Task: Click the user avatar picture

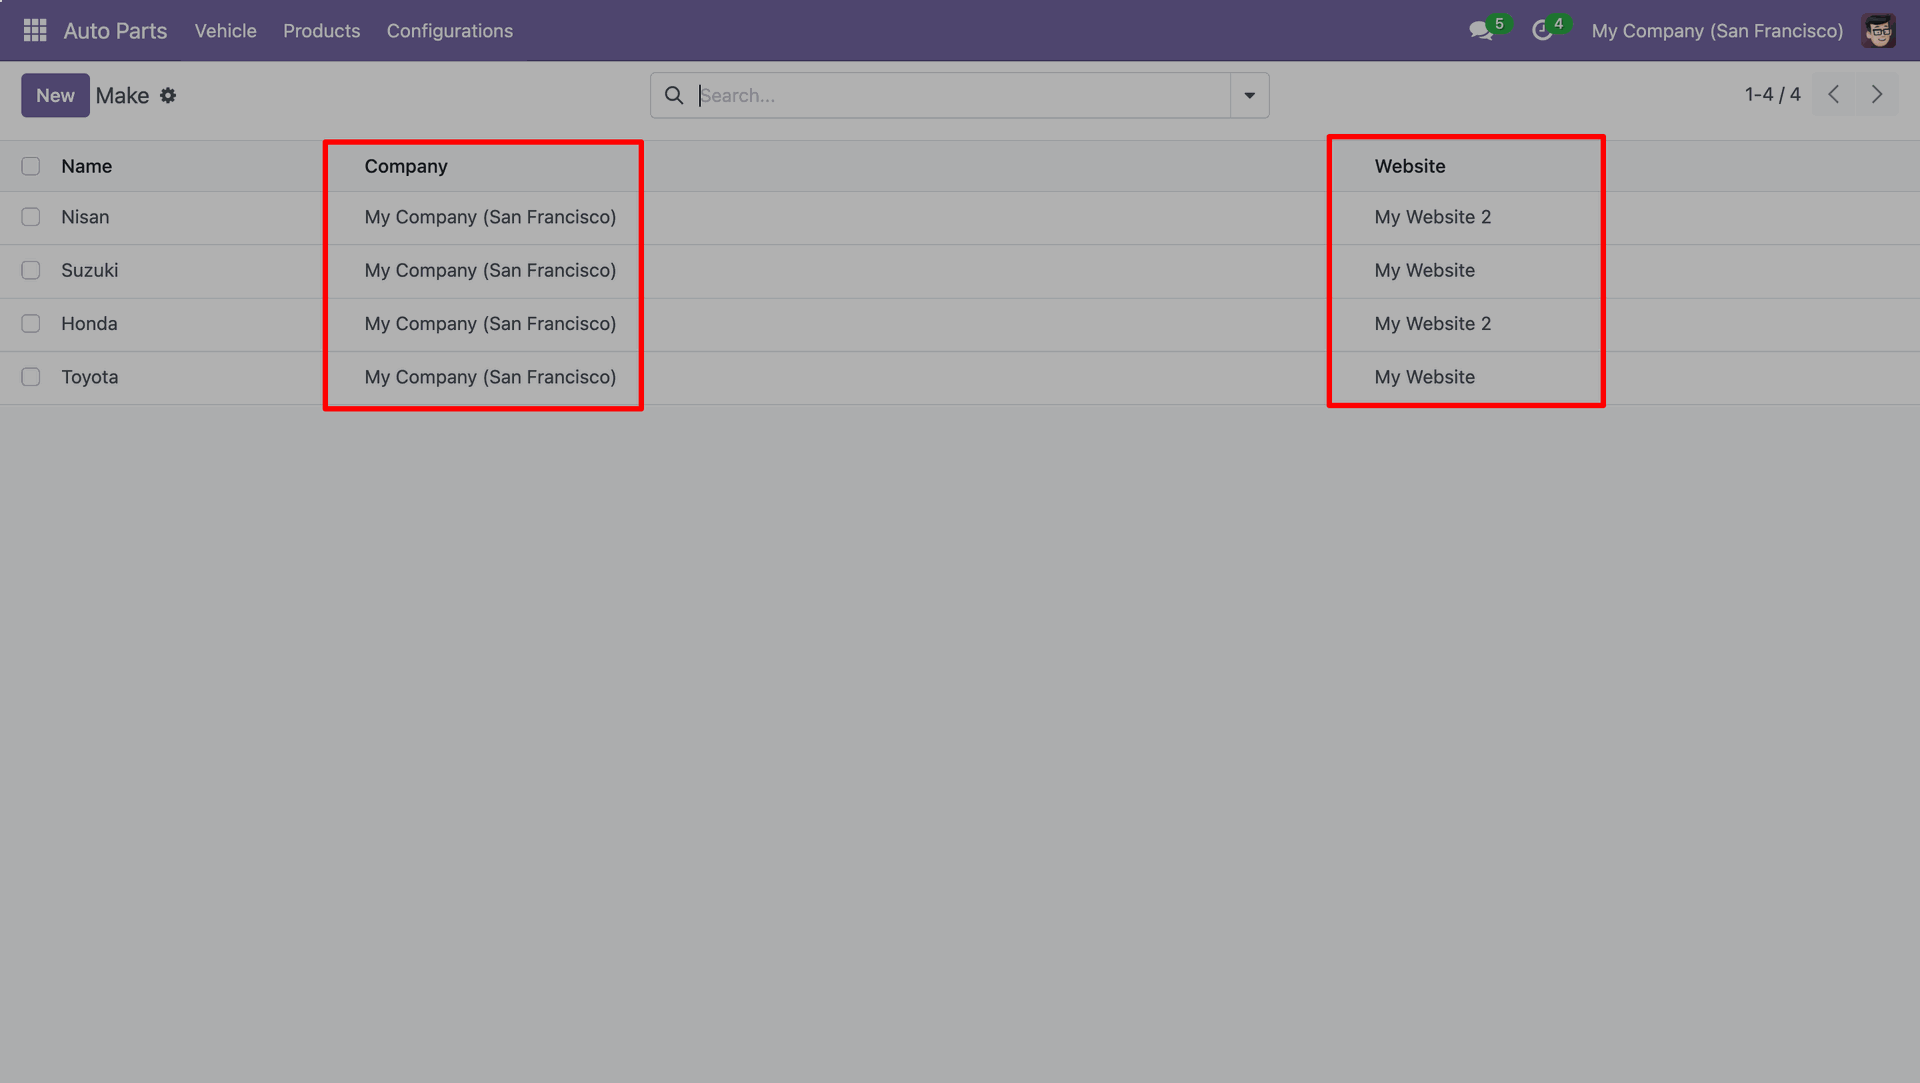Action: (1878, 31)
